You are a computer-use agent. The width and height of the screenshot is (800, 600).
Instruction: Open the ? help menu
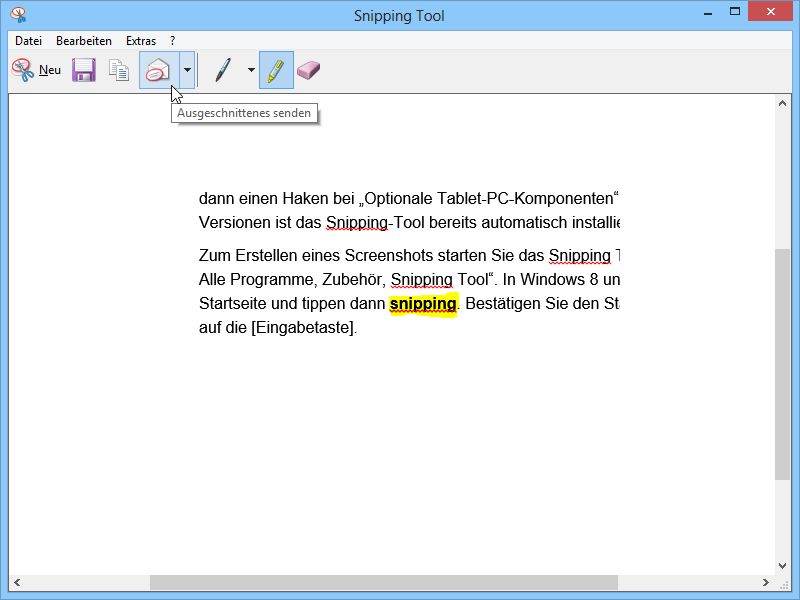click(172, 41)
